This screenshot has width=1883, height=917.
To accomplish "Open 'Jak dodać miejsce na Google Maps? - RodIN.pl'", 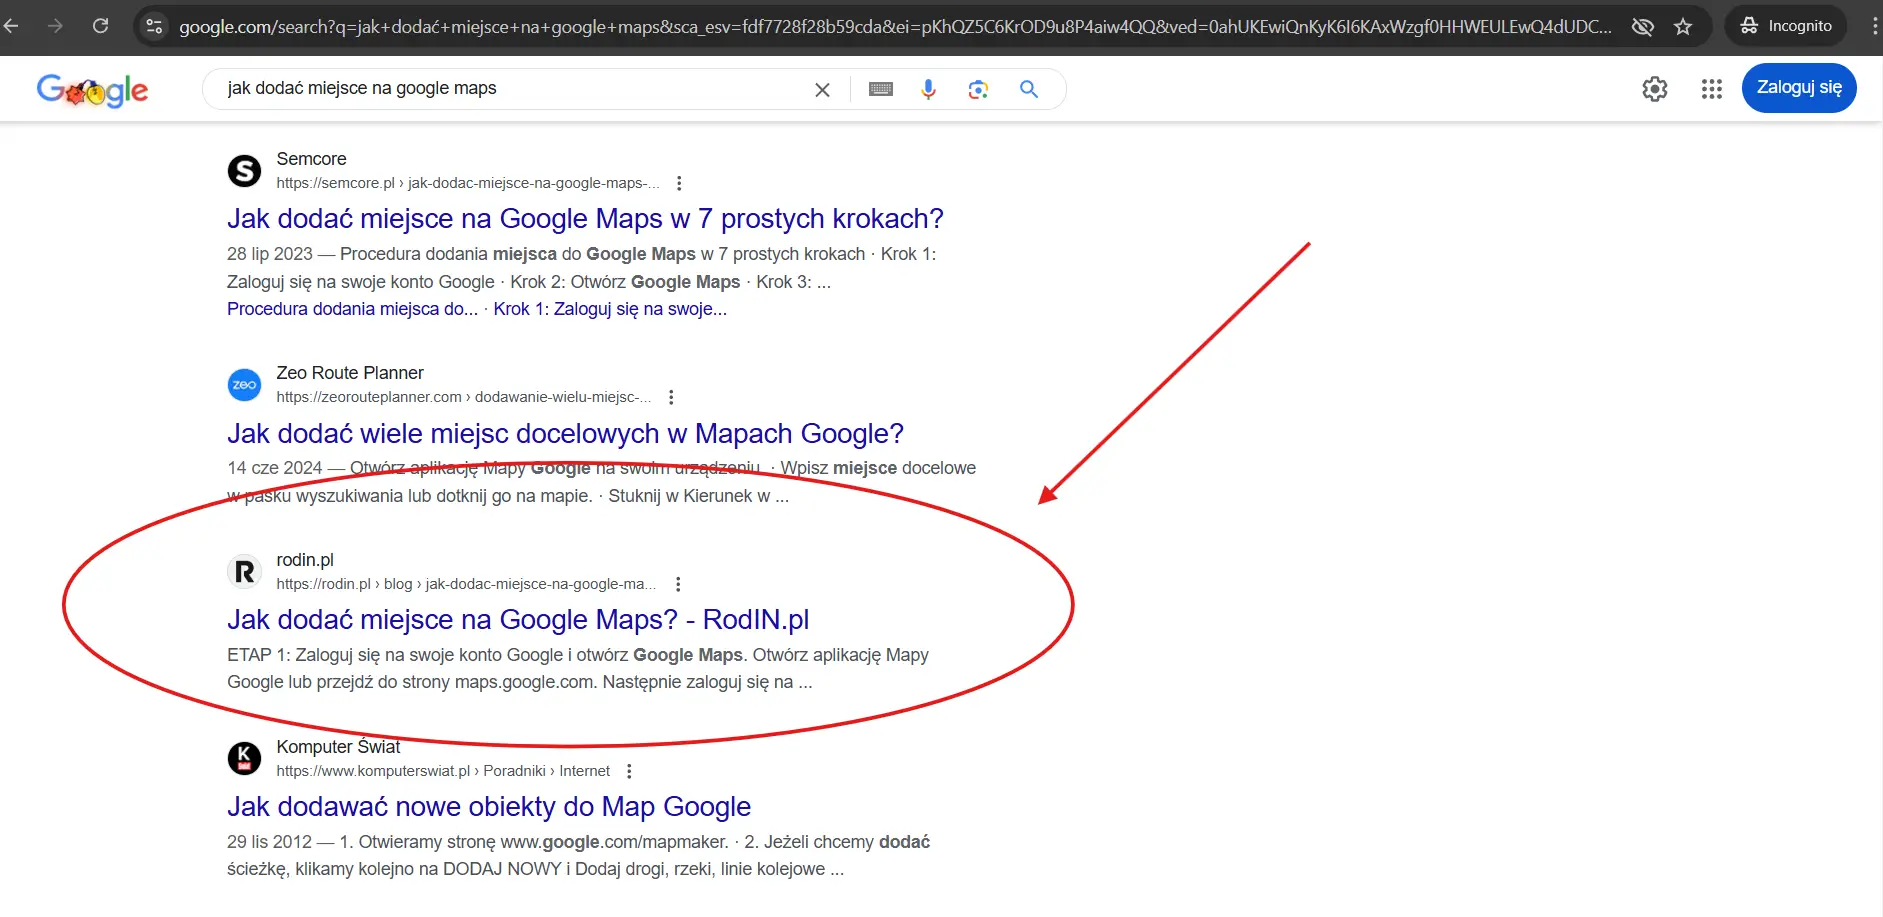I will 518,620.
